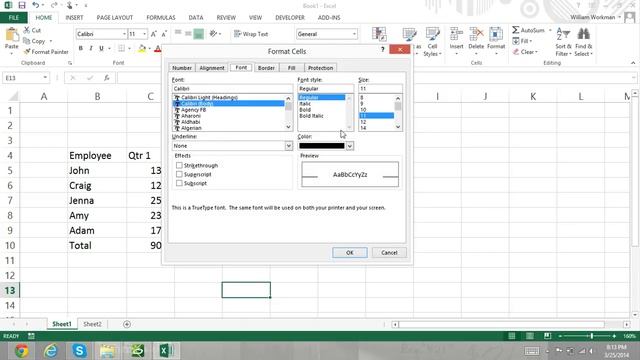Click the Orientation text angle icon

tap(213, 34)
